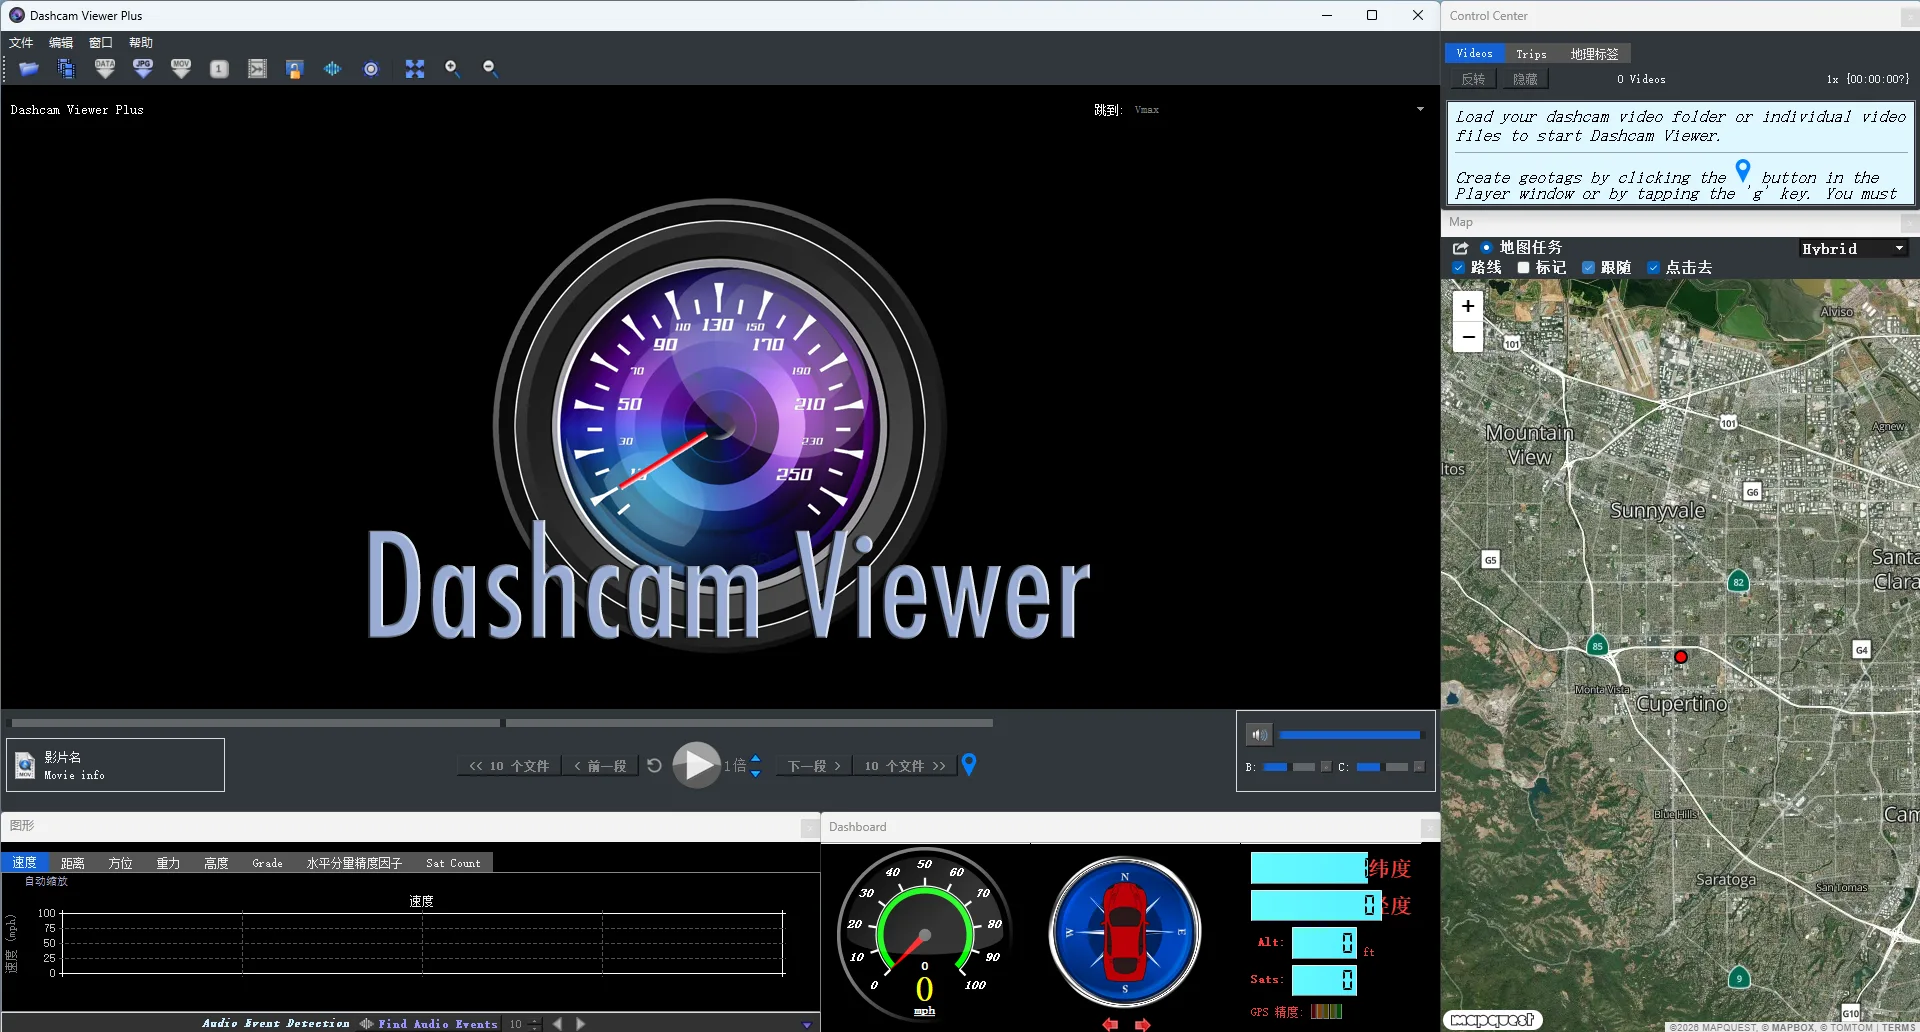Click the audio waveform toolbar icon

coord(332,69)
